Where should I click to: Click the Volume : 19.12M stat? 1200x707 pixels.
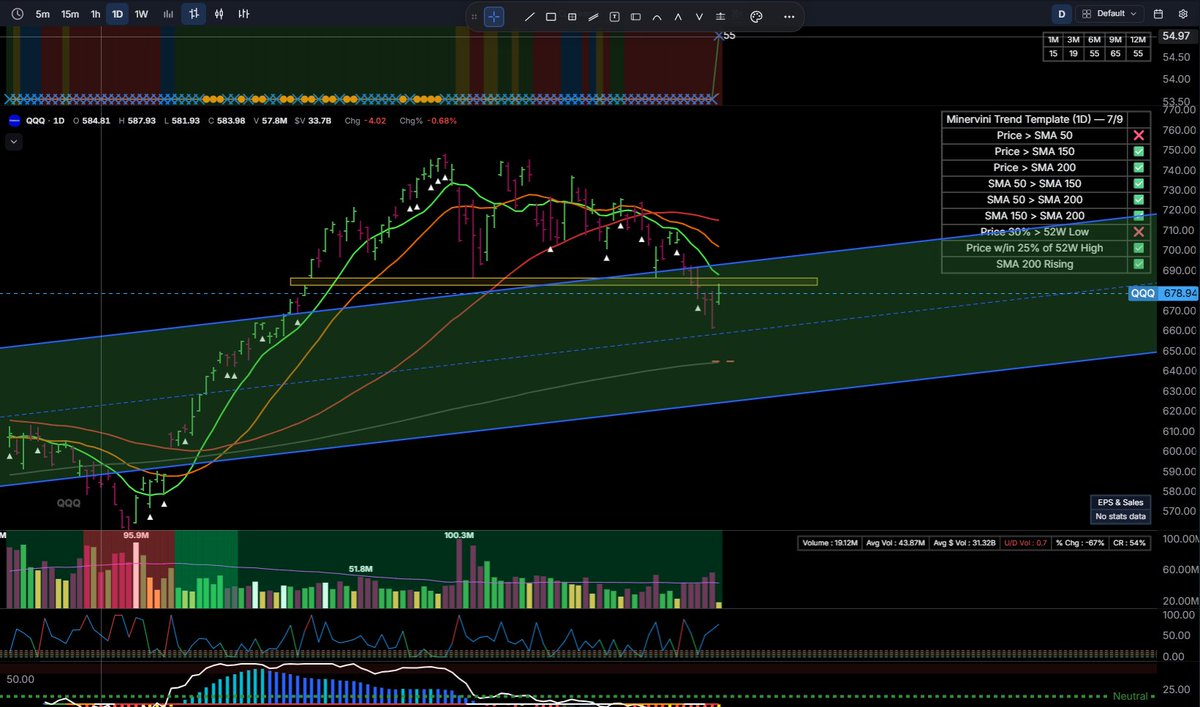tap(830, 543)
